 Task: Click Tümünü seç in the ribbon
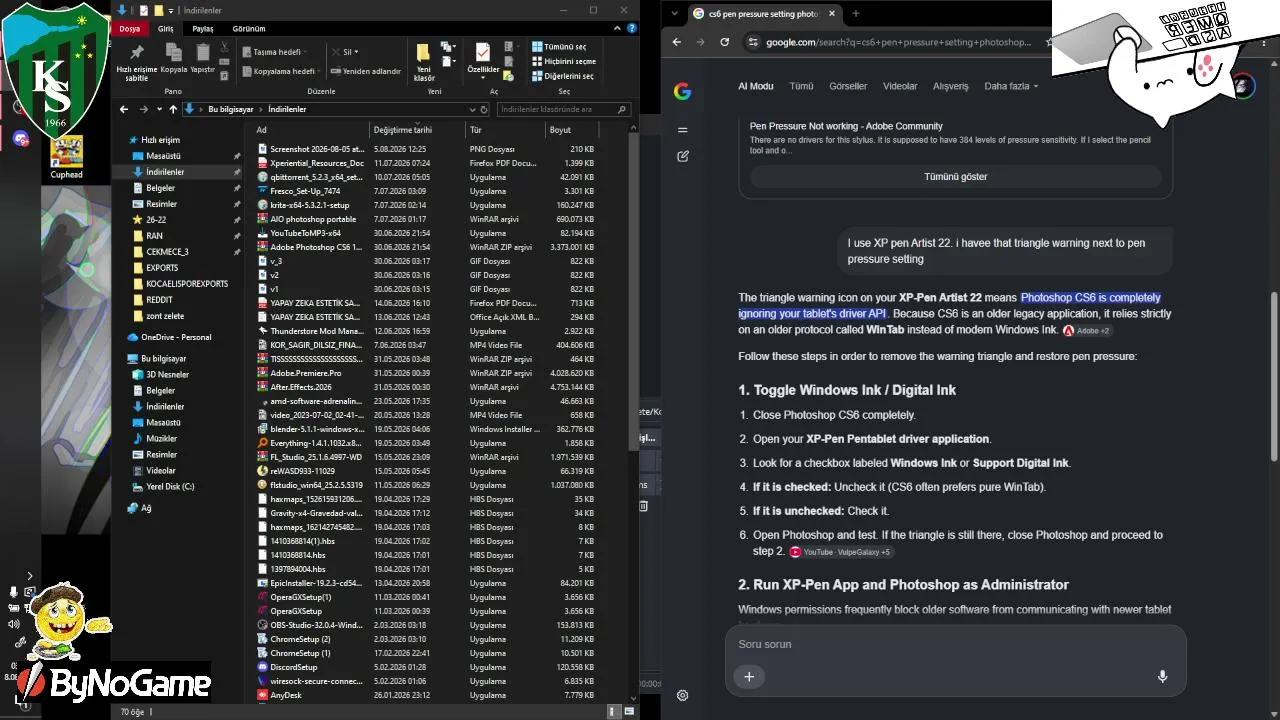pyautogui.click(x=559, y=47)
